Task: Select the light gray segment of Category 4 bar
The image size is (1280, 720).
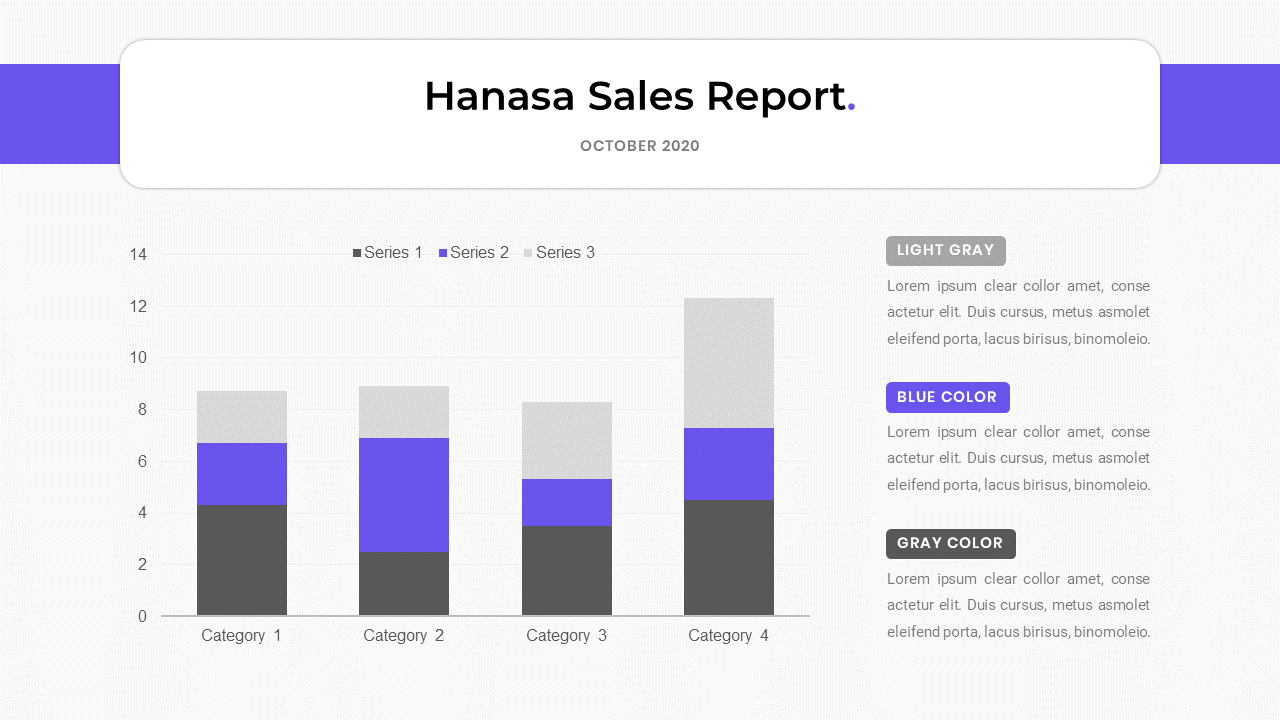Action: [729, 362]
